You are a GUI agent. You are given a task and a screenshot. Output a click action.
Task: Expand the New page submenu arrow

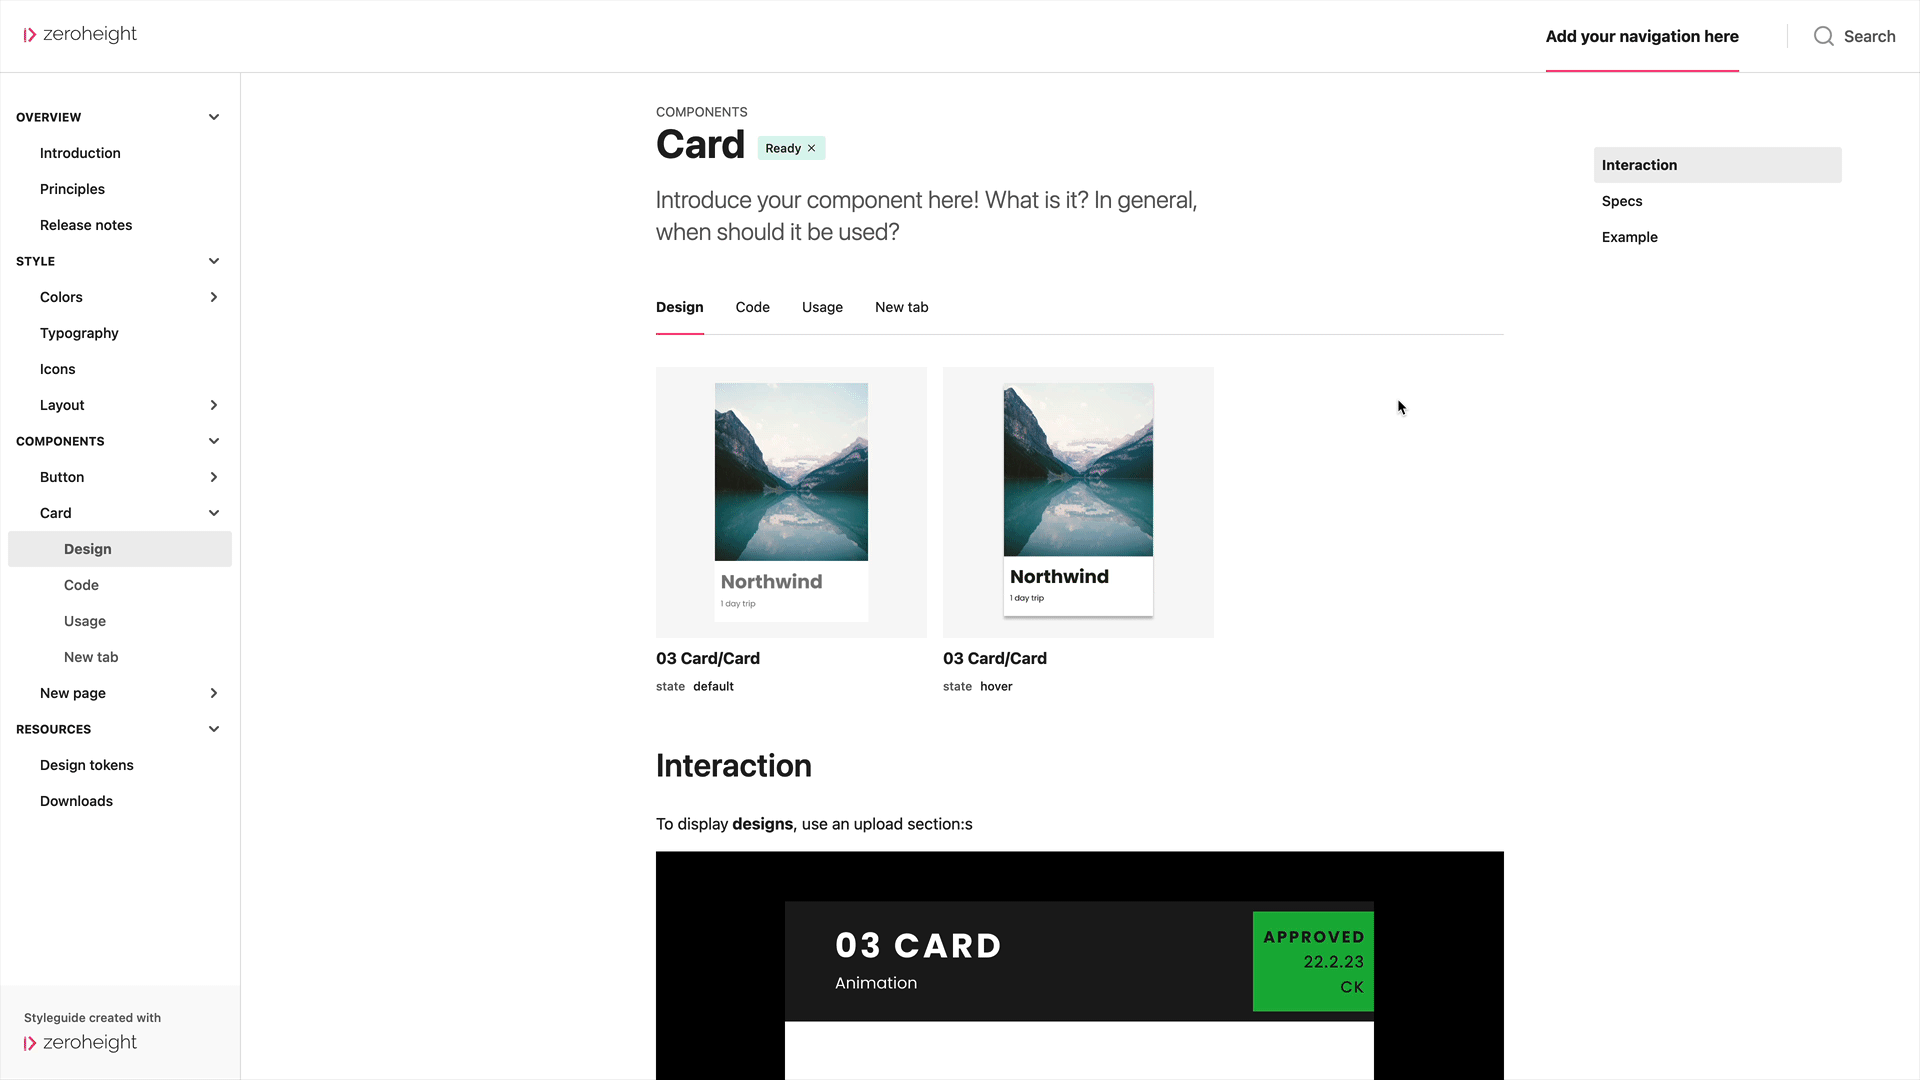pos(214,693)
